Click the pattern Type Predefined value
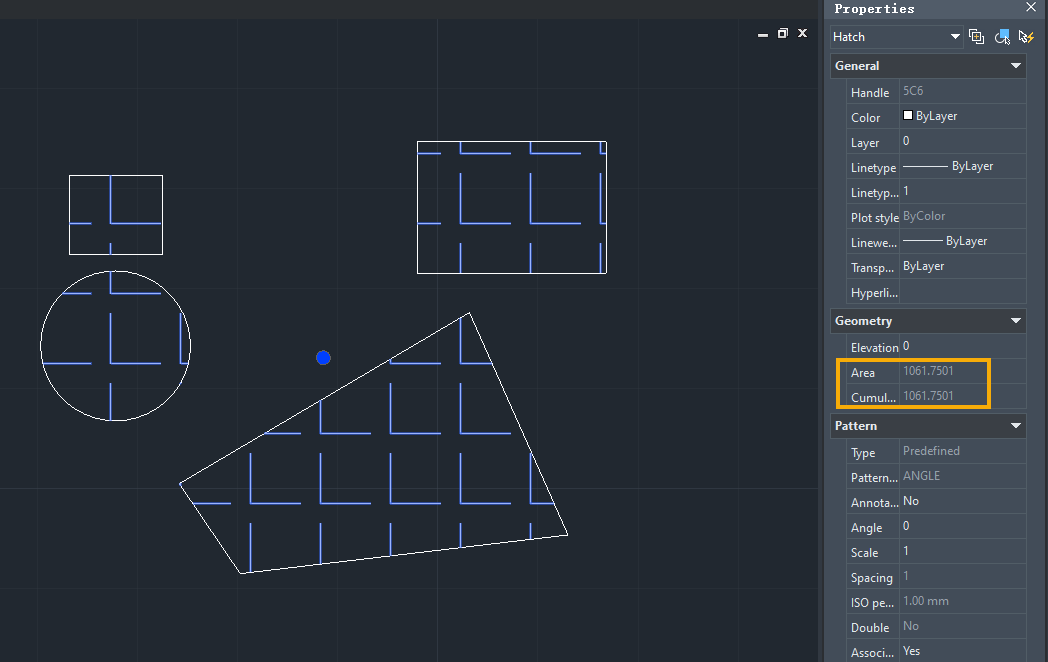The image size is (1048, 662). [931, 451]
